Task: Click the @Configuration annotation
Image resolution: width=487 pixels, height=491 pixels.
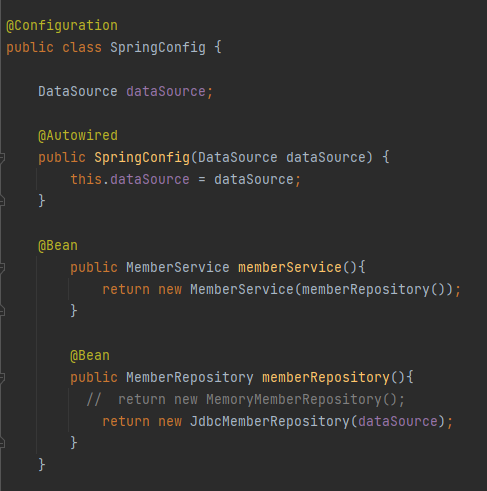Action: tap(62, 26)
